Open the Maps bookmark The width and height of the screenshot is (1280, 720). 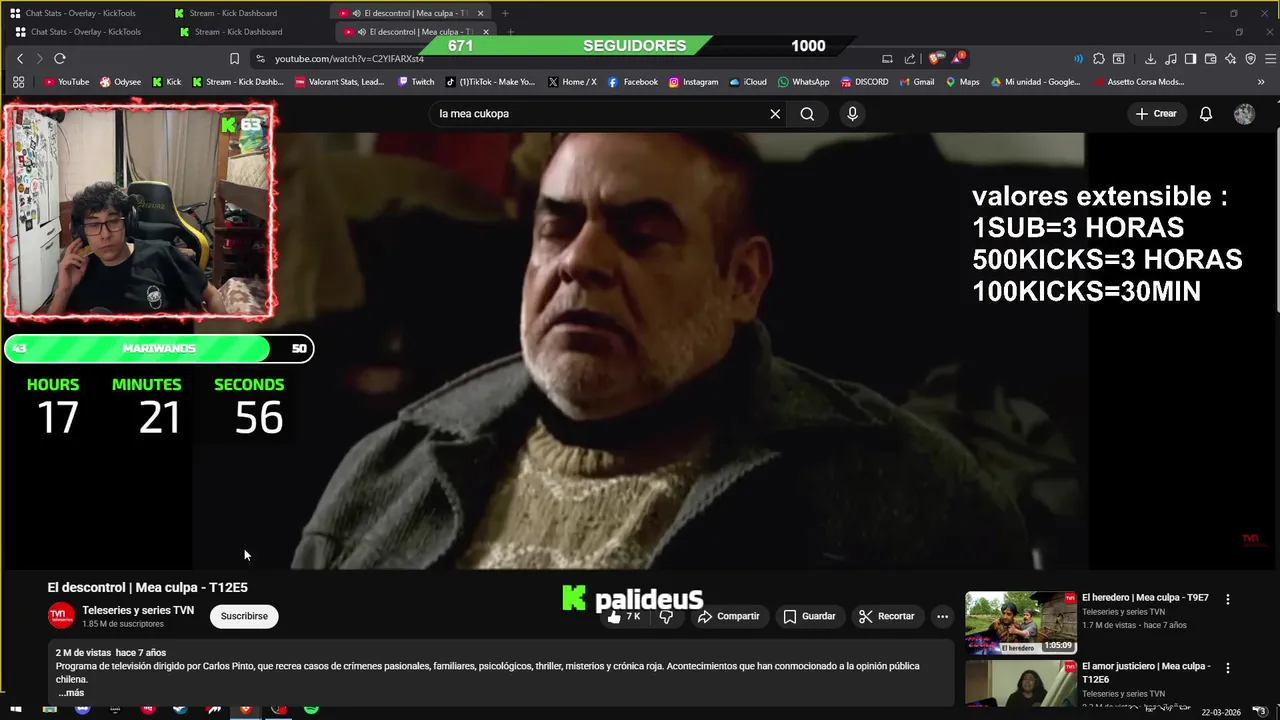pos(963,82)
